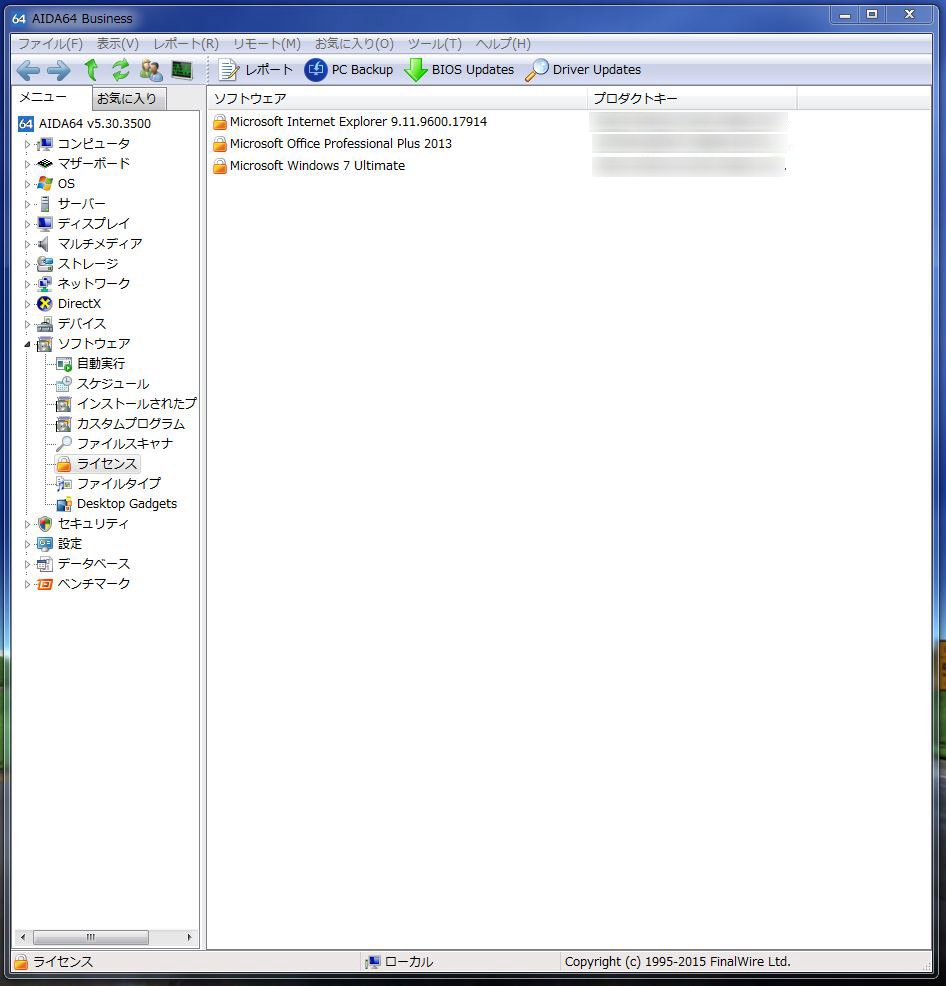946x986 pixels.
Task: Select the 設定 tree icon
Action: point(45,544)
